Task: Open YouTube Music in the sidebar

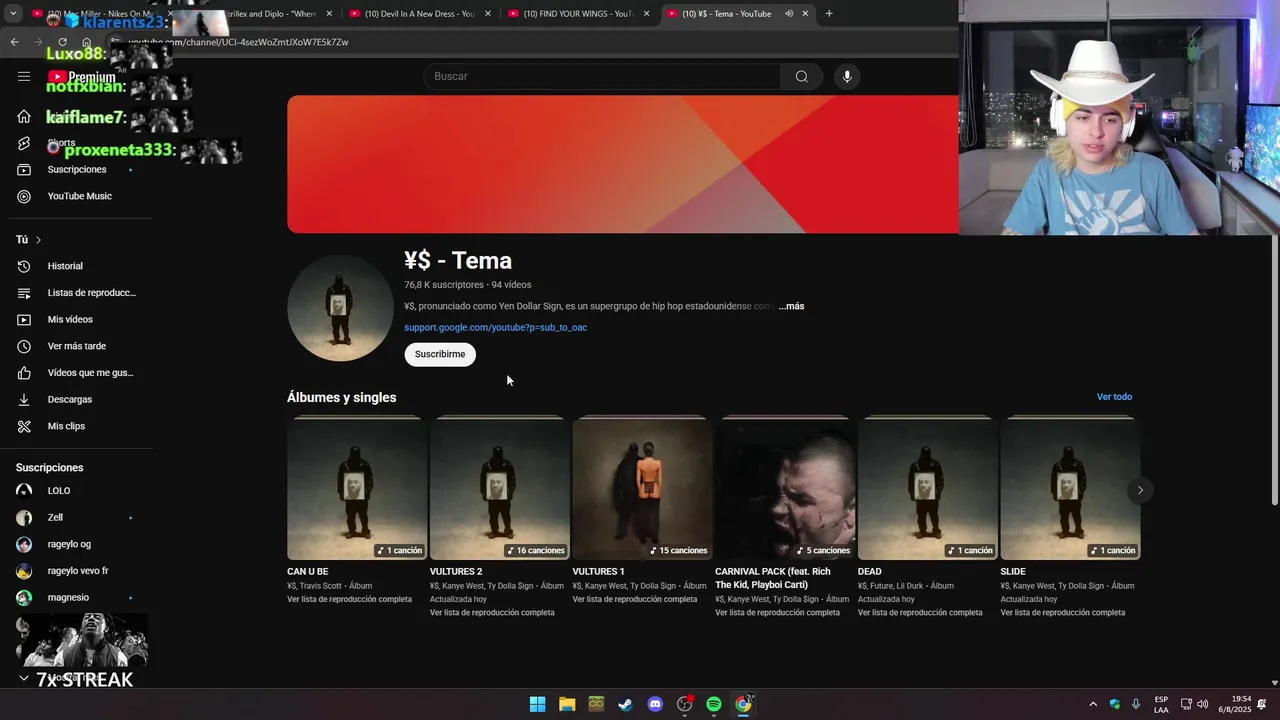Action: pyautogui.click(x=79, y=196)
